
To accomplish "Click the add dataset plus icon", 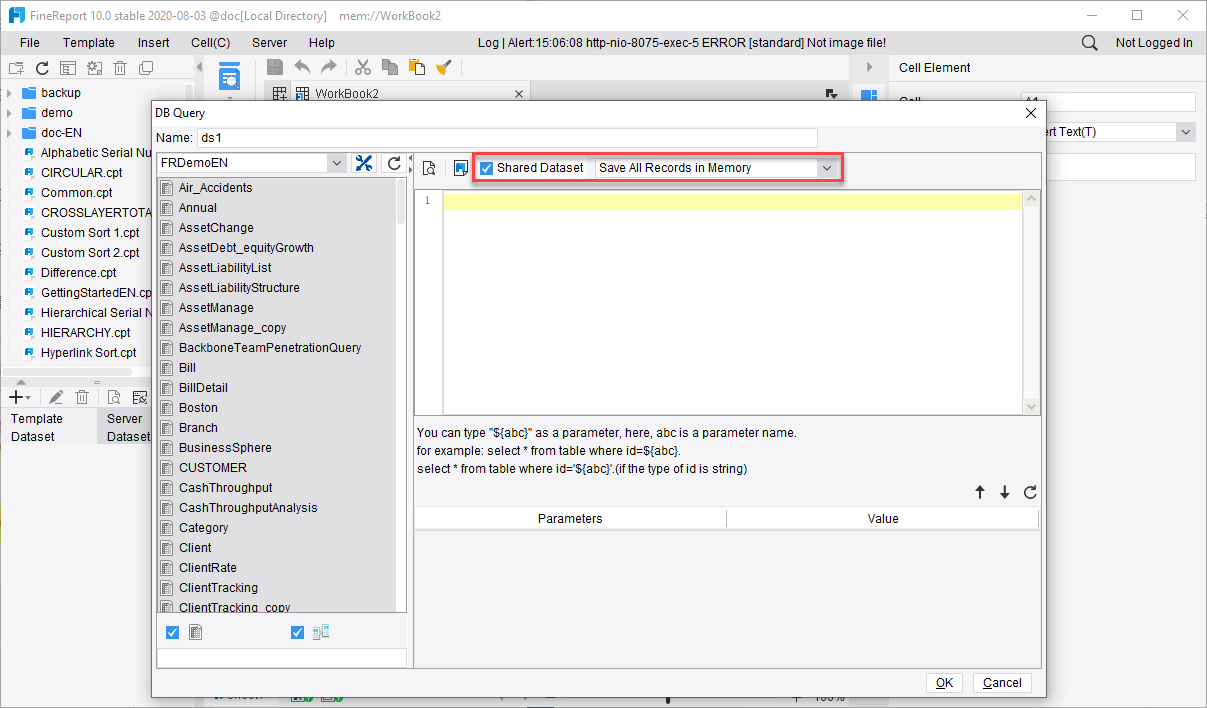I will (x=19, y=397).
